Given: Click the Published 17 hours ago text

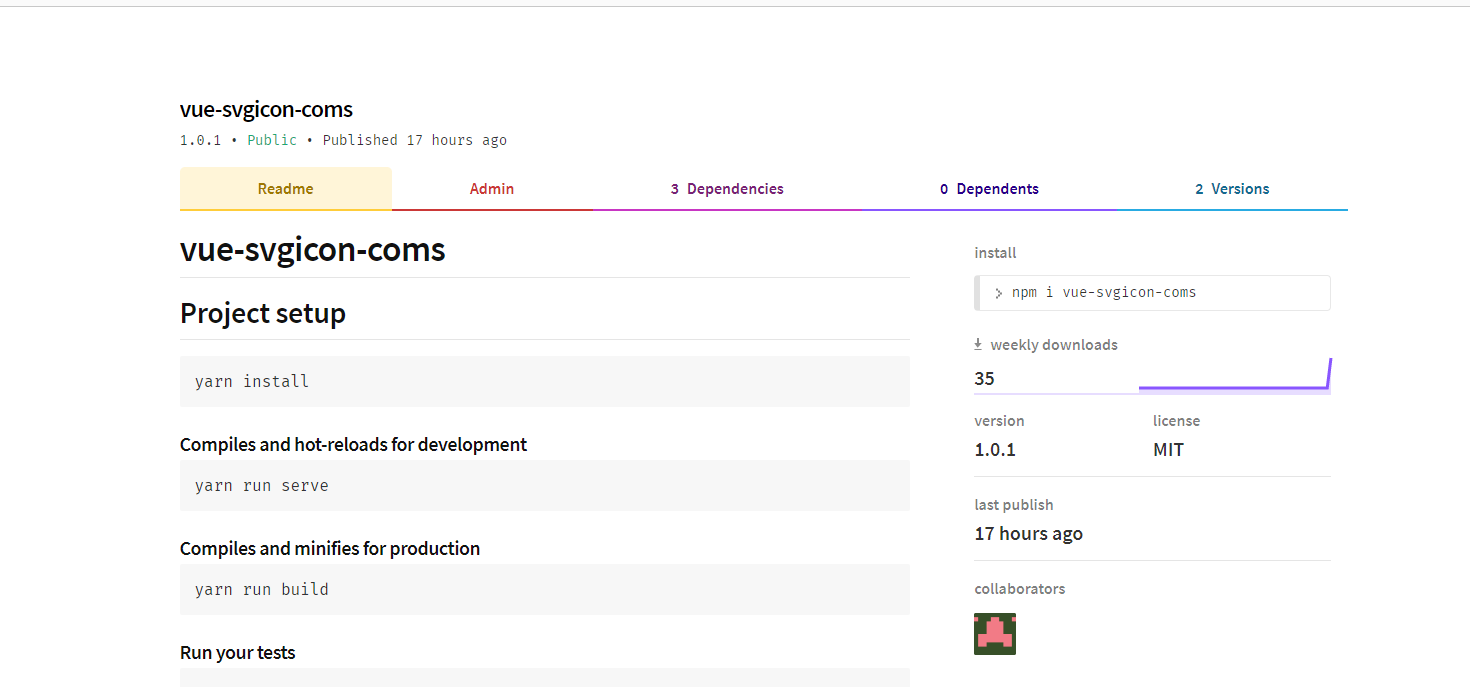Looking at the screenshot, I should coord(414,140).
